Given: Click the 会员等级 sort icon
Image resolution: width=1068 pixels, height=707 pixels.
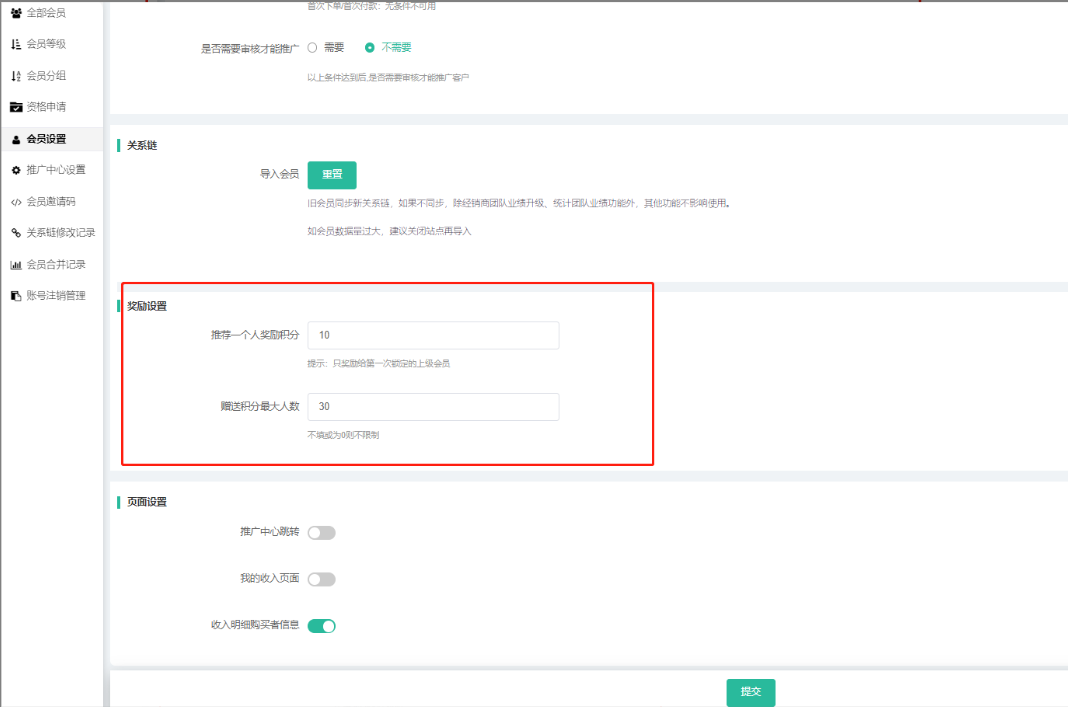Looking at the screenshot, I should click(16, 44).
